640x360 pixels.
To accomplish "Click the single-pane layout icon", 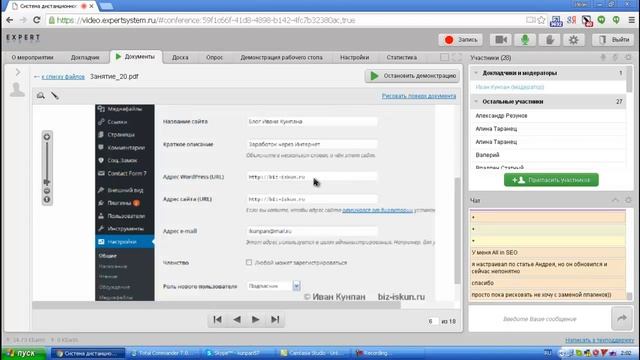I will pyautogui.click(x=444, y=58).
